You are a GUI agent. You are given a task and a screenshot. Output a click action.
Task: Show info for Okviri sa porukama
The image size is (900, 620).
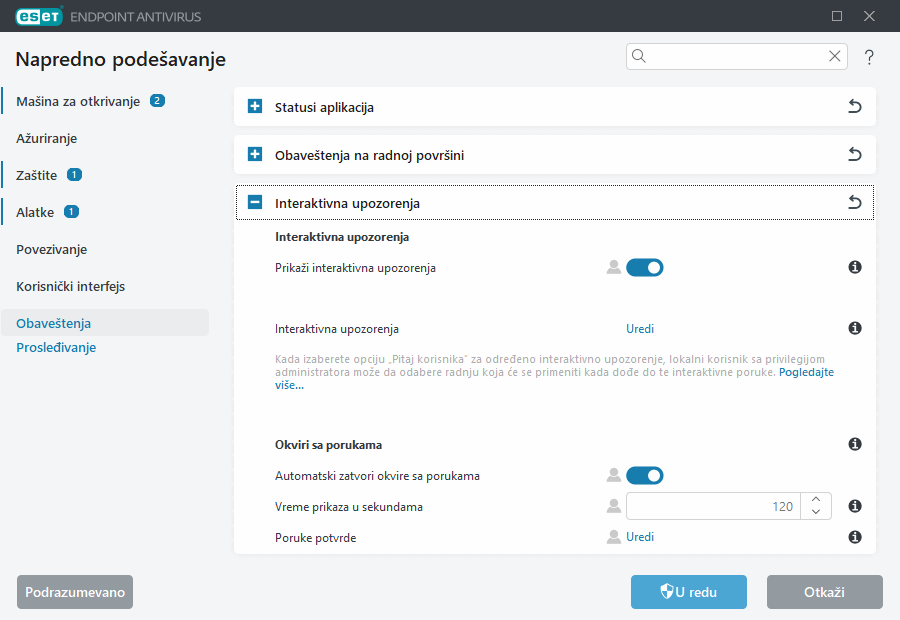(855, 444)
